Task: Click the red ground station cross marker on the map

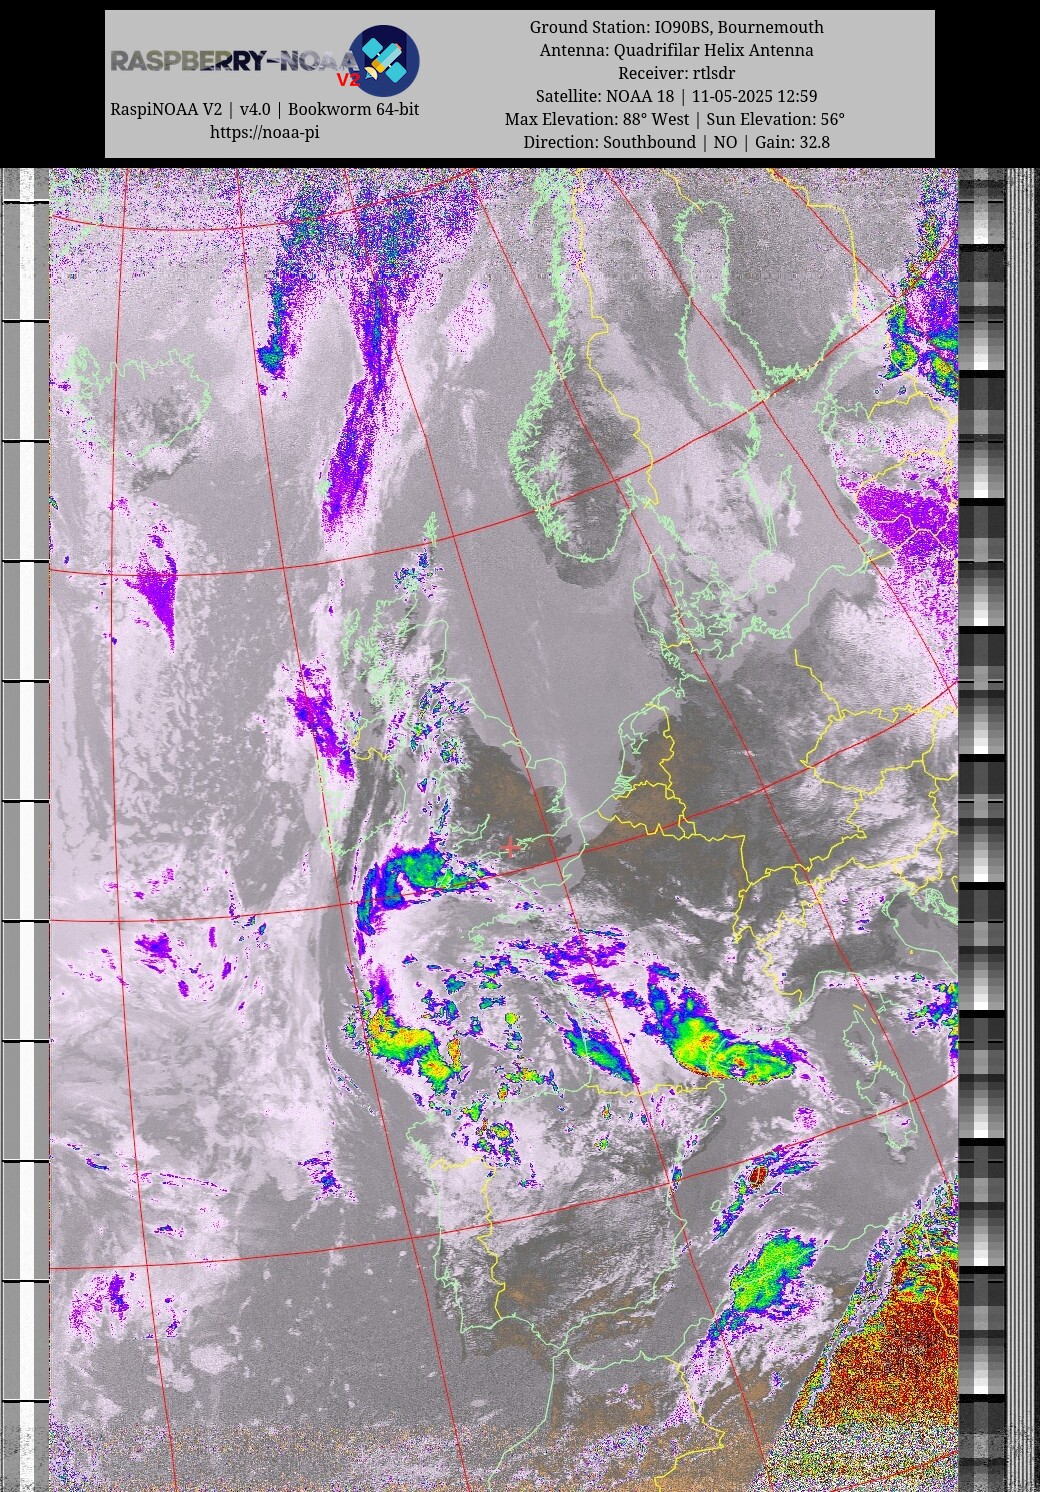Action: [x=510, y=847]
